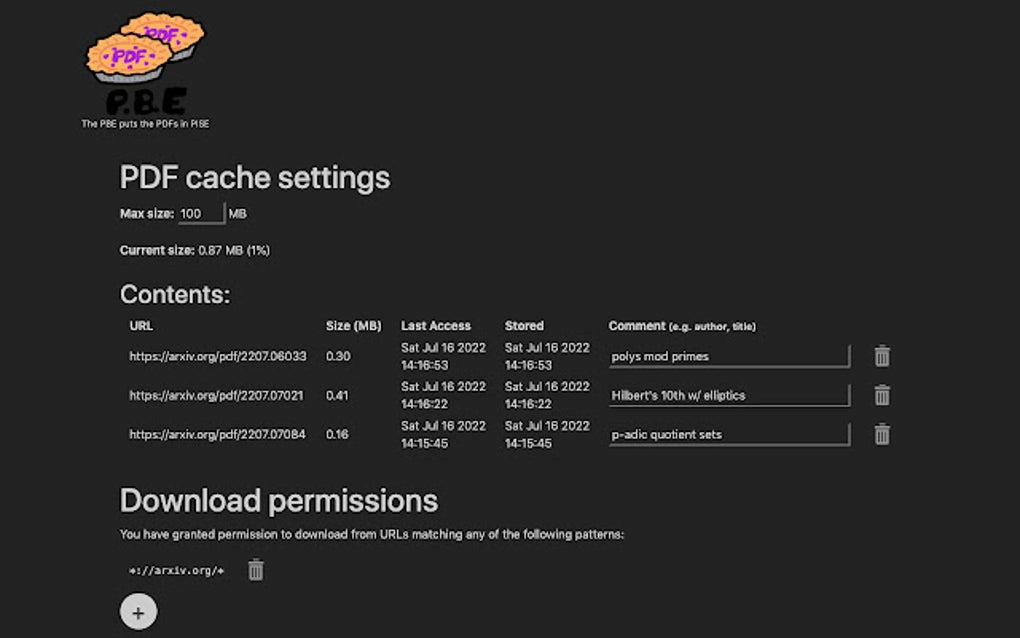Edit the 'p-adic quotient sets' comment
Image resolution: width=1020 pixels, height=638 pixels.
(729, 434)
